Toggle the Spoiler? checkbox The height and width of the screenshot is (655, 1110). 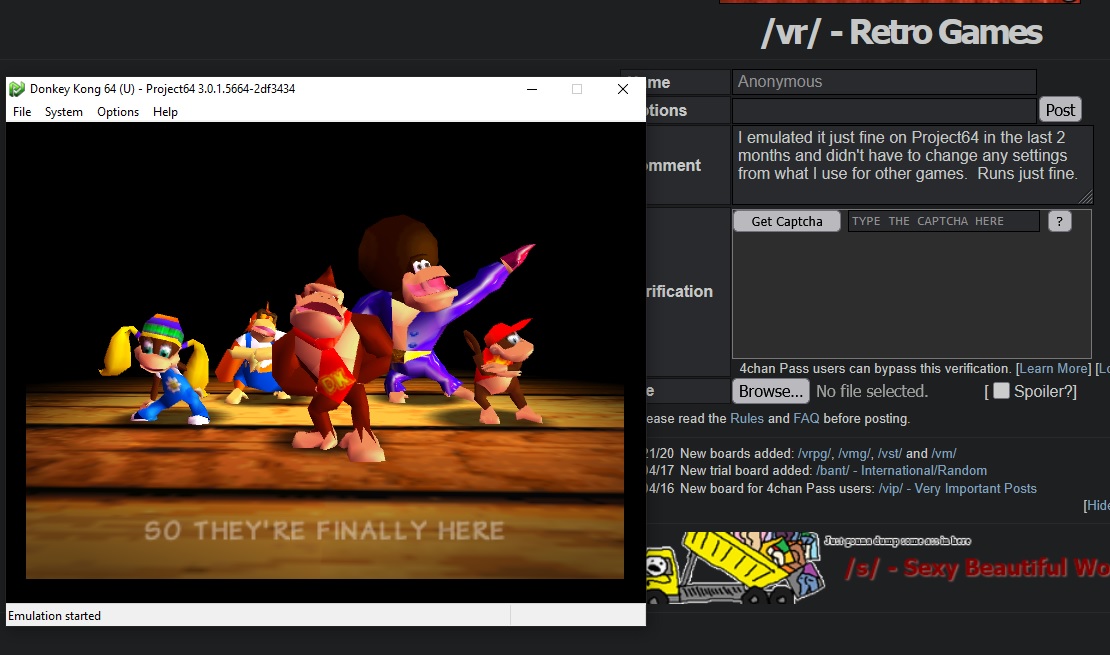pyautogui.click(x=1001, y=390)
